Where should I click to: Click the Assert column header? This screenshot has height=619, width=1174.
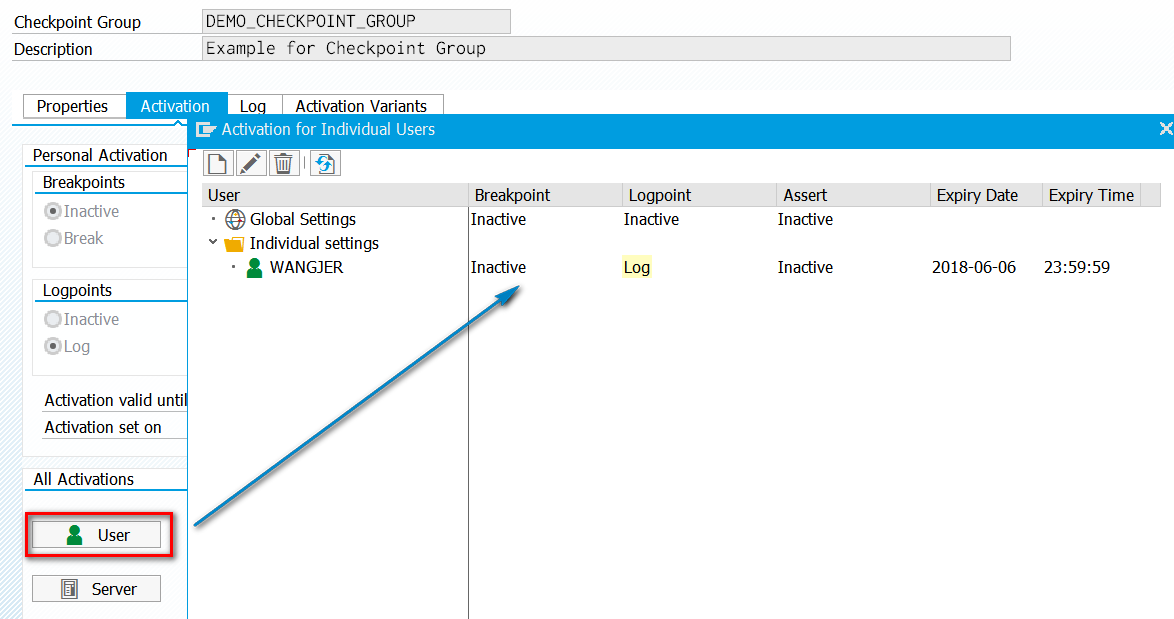pos(854,195)
